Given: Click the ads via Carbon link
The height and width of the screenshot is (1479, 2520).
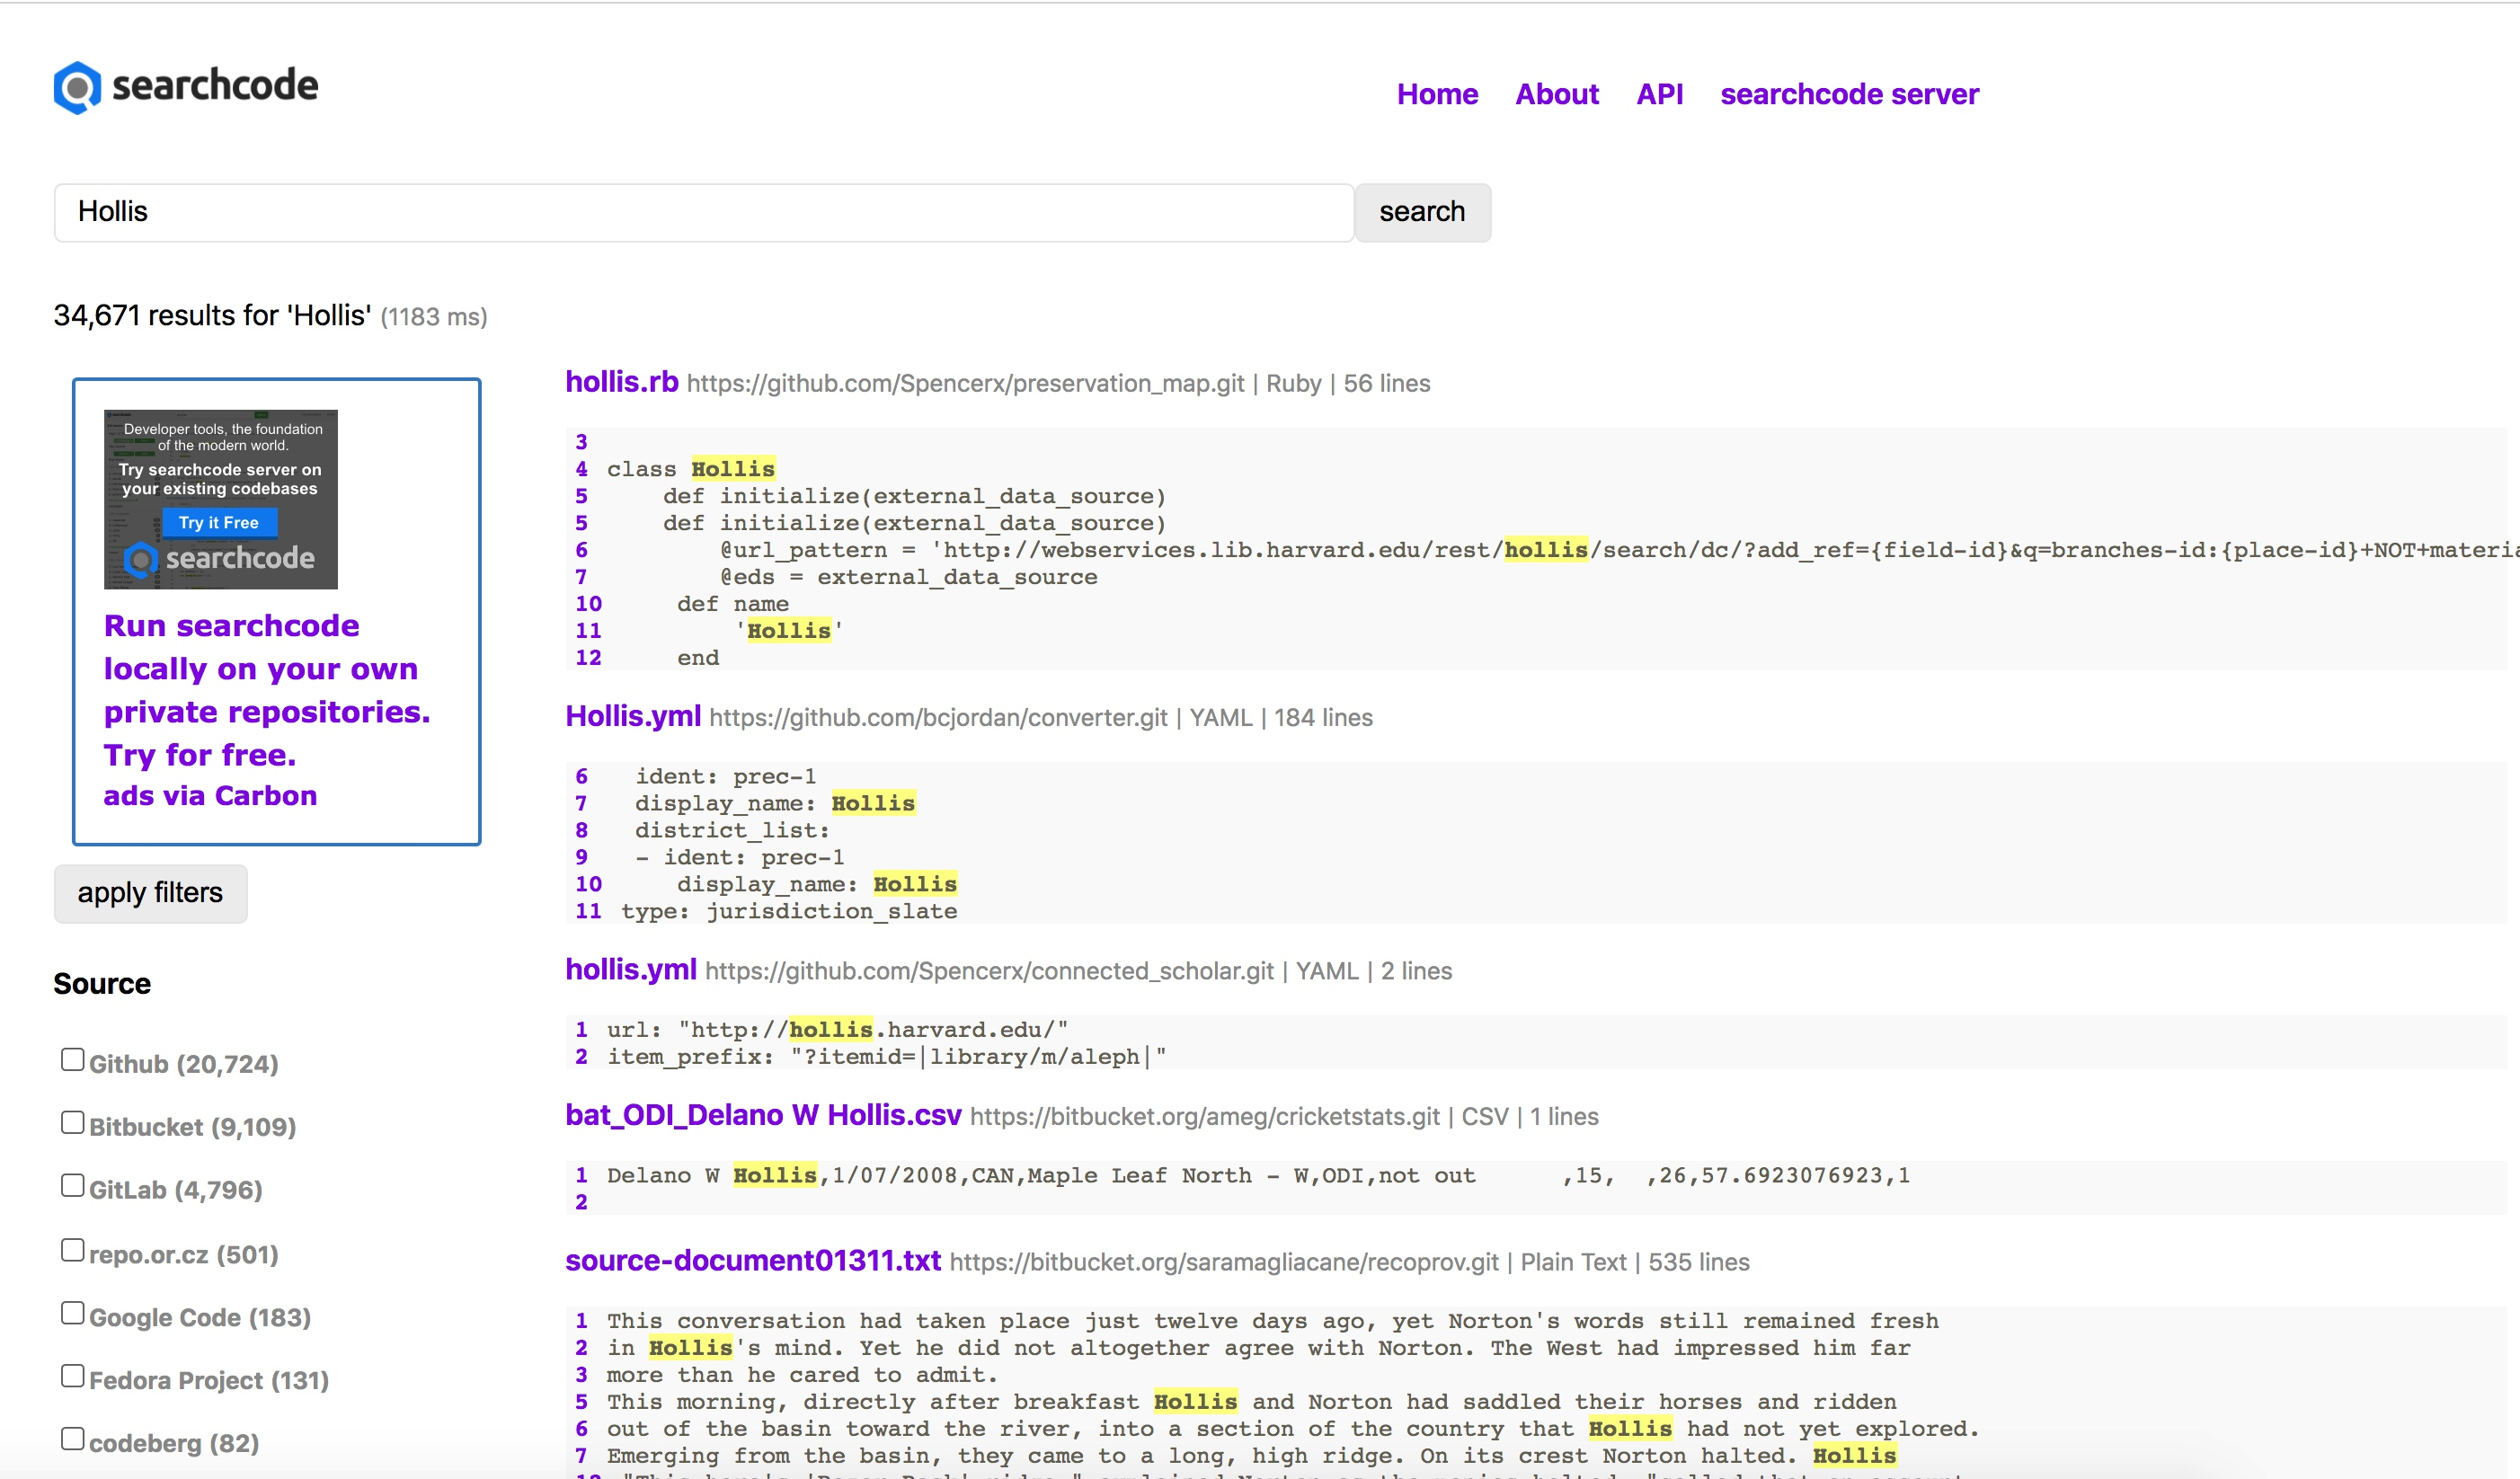Looking at the screenshot, I should 210,796.
